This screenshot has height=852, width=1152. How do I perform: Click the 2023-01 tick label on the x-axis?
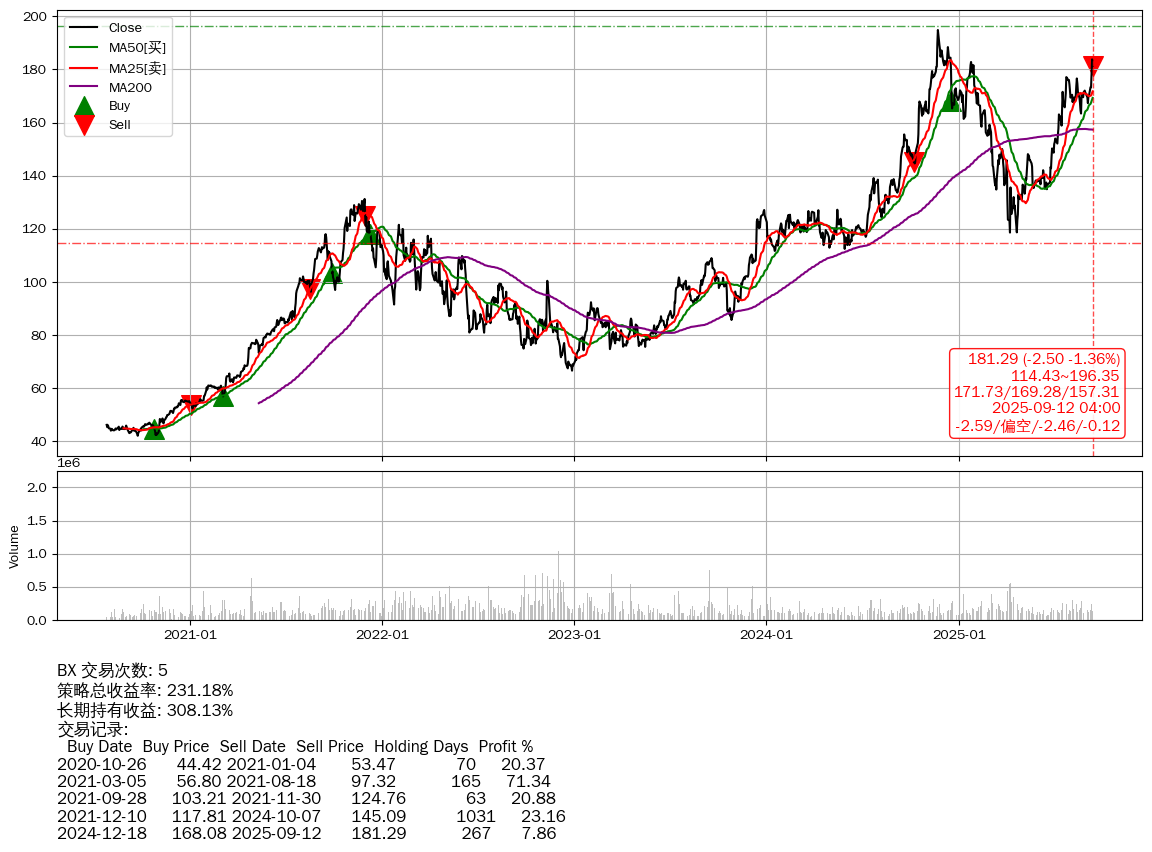coord(574,633)
